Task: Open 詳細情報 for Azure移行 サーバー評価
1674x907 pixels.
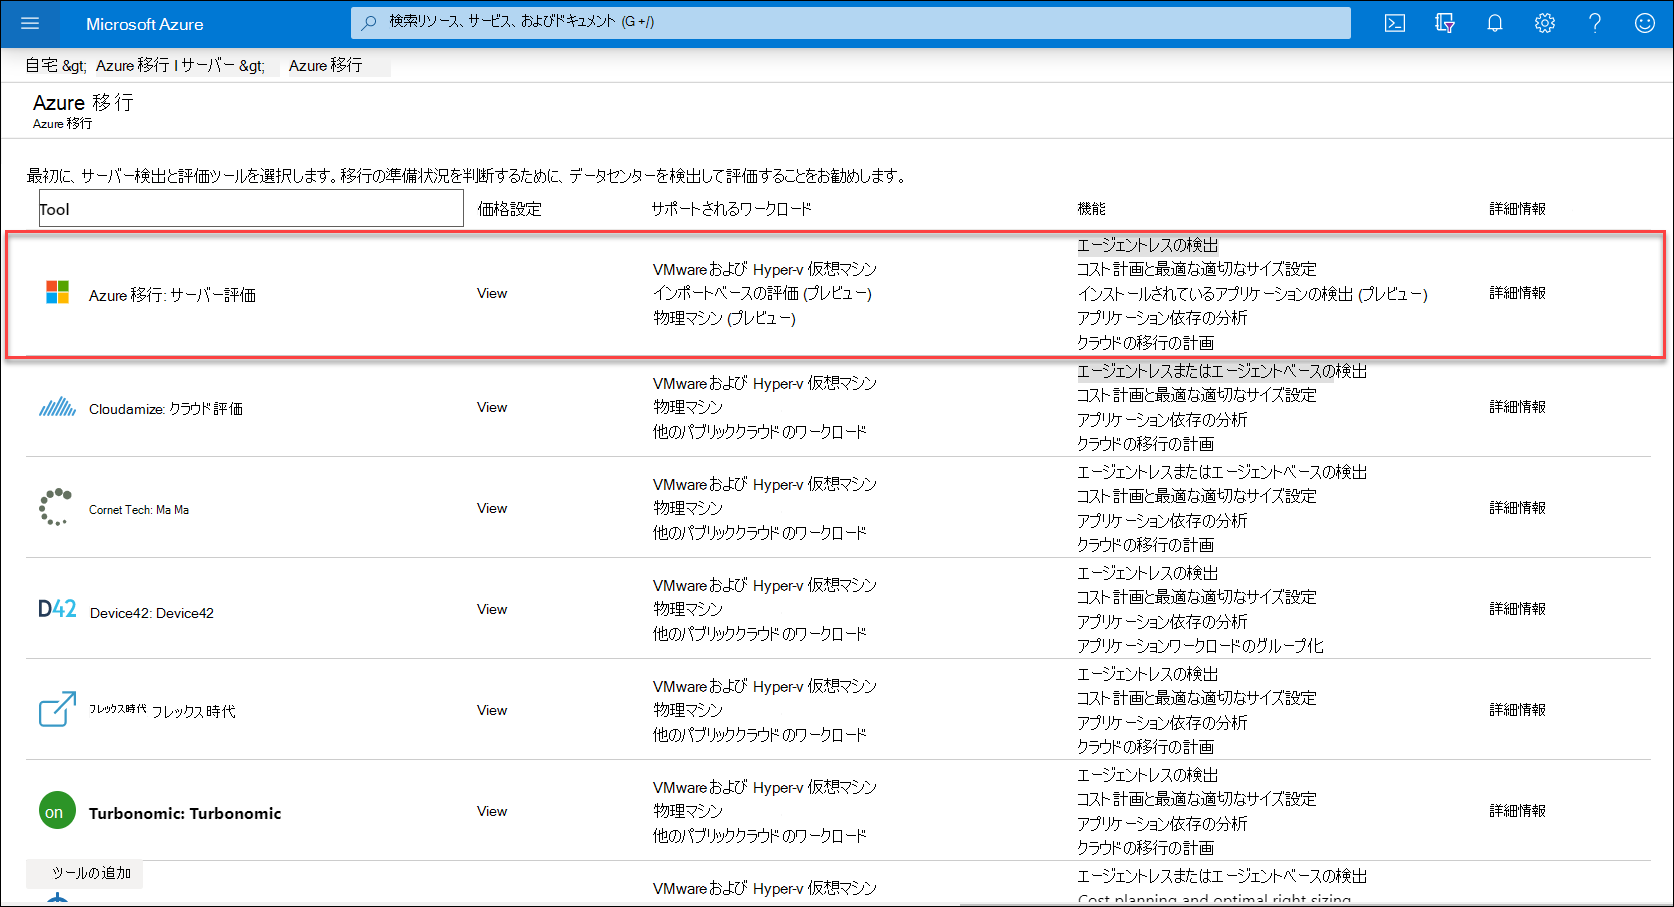Action: pos(1517,293)
